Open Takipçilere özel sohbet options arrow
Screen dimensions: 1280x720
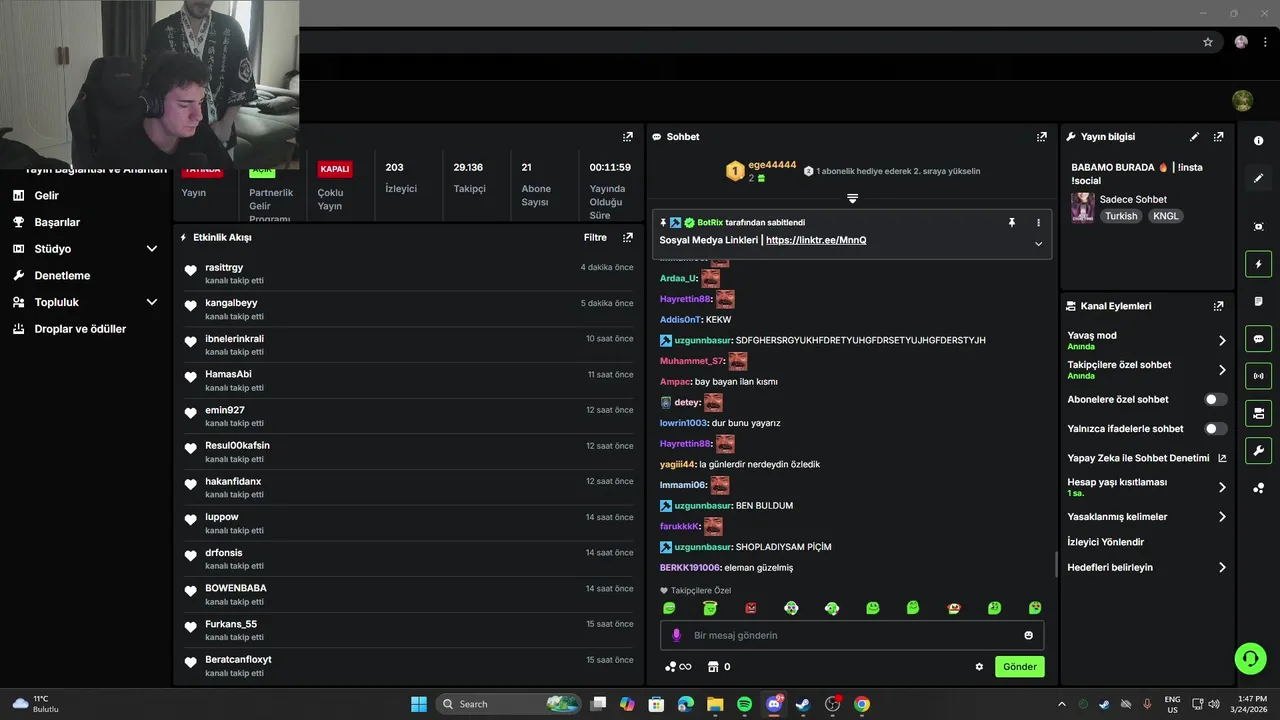point(1222,370)
